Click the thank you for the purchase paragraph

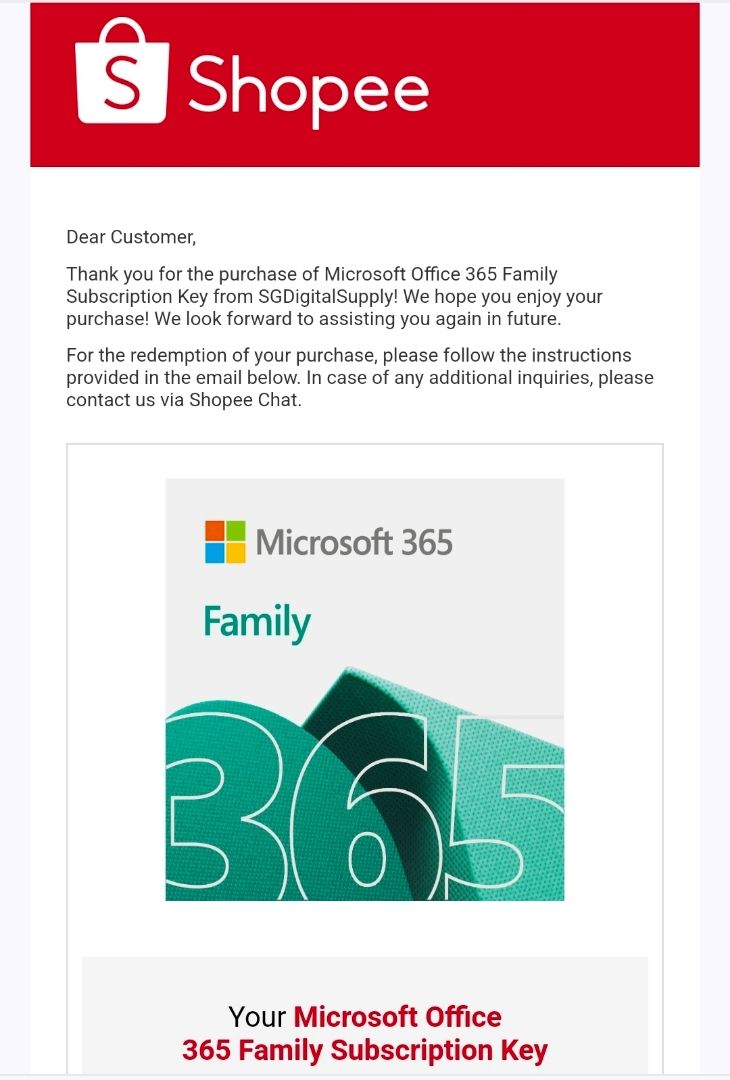335,297
